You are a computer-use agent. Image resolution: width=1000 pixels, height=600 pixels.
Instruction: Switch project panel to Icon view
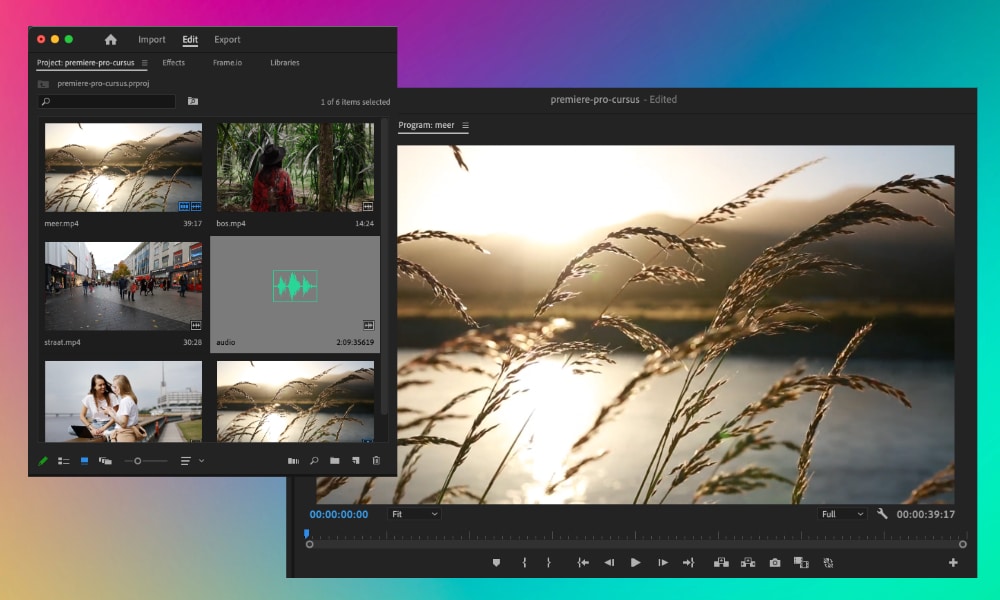[84, 461]
